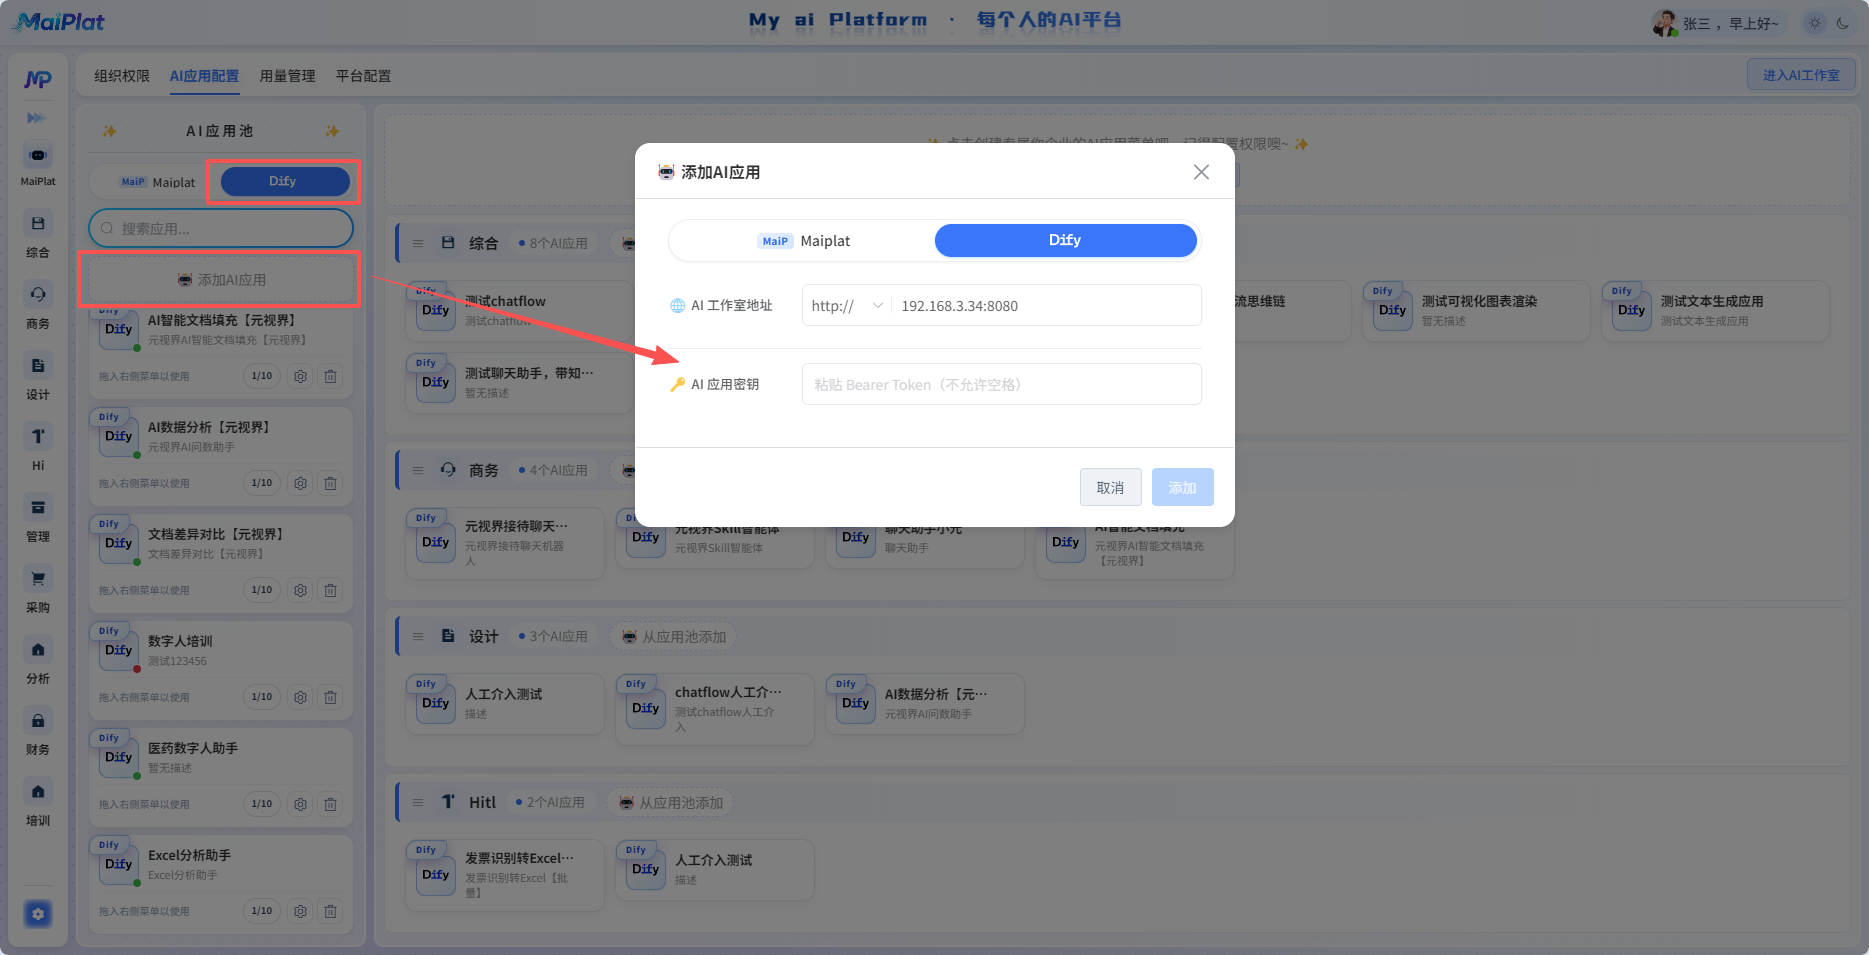The width and height of the screenshot is (1869, 955).
Task: Click drag handle of 商务 section
Action: pyautogui.click(x=418, y=470)
